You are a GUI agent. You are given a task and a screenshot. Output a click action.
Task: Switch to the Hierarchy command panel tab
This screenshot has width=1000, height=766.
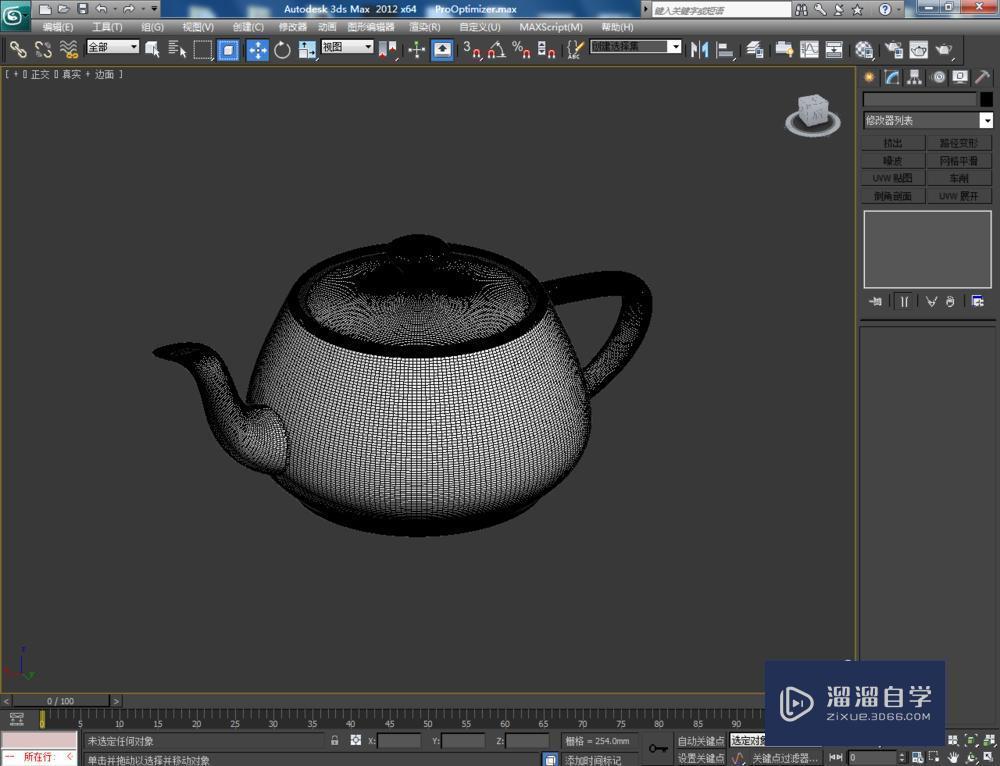(915, 77)
